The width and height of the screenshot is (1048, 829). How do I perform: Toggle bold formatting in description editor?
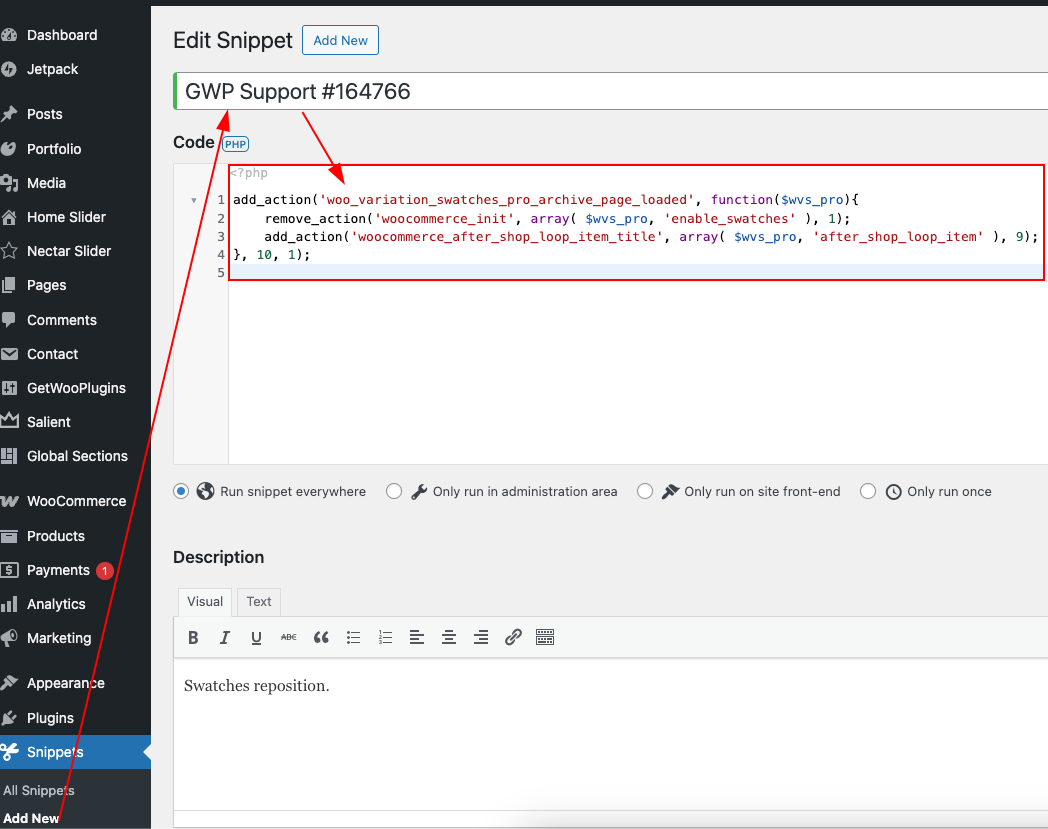click(193, 638)
